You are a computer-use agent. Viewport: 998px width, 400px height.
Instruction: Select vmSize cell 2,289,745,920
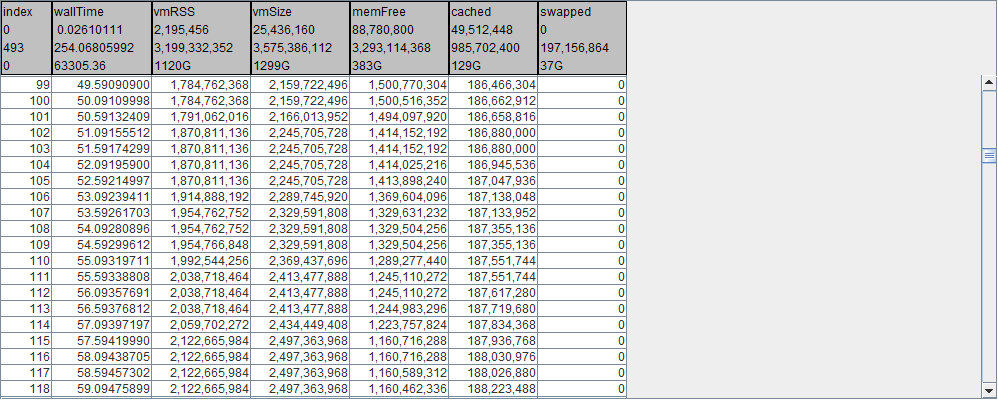coord(299,197)
